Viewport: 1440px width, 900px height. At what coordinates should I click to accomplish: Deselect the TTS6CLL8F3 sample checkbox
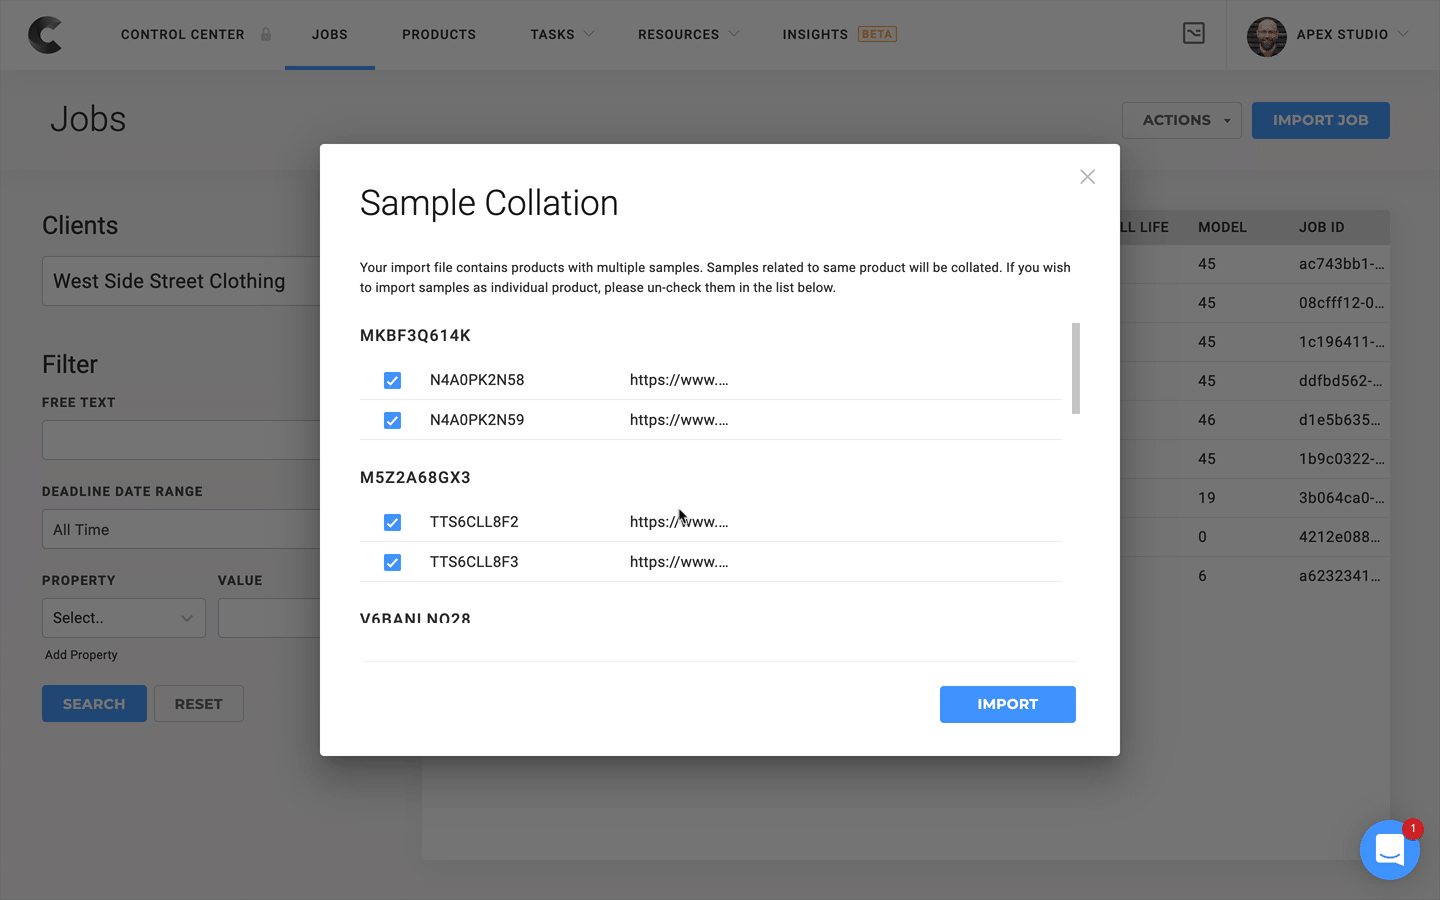392,563
